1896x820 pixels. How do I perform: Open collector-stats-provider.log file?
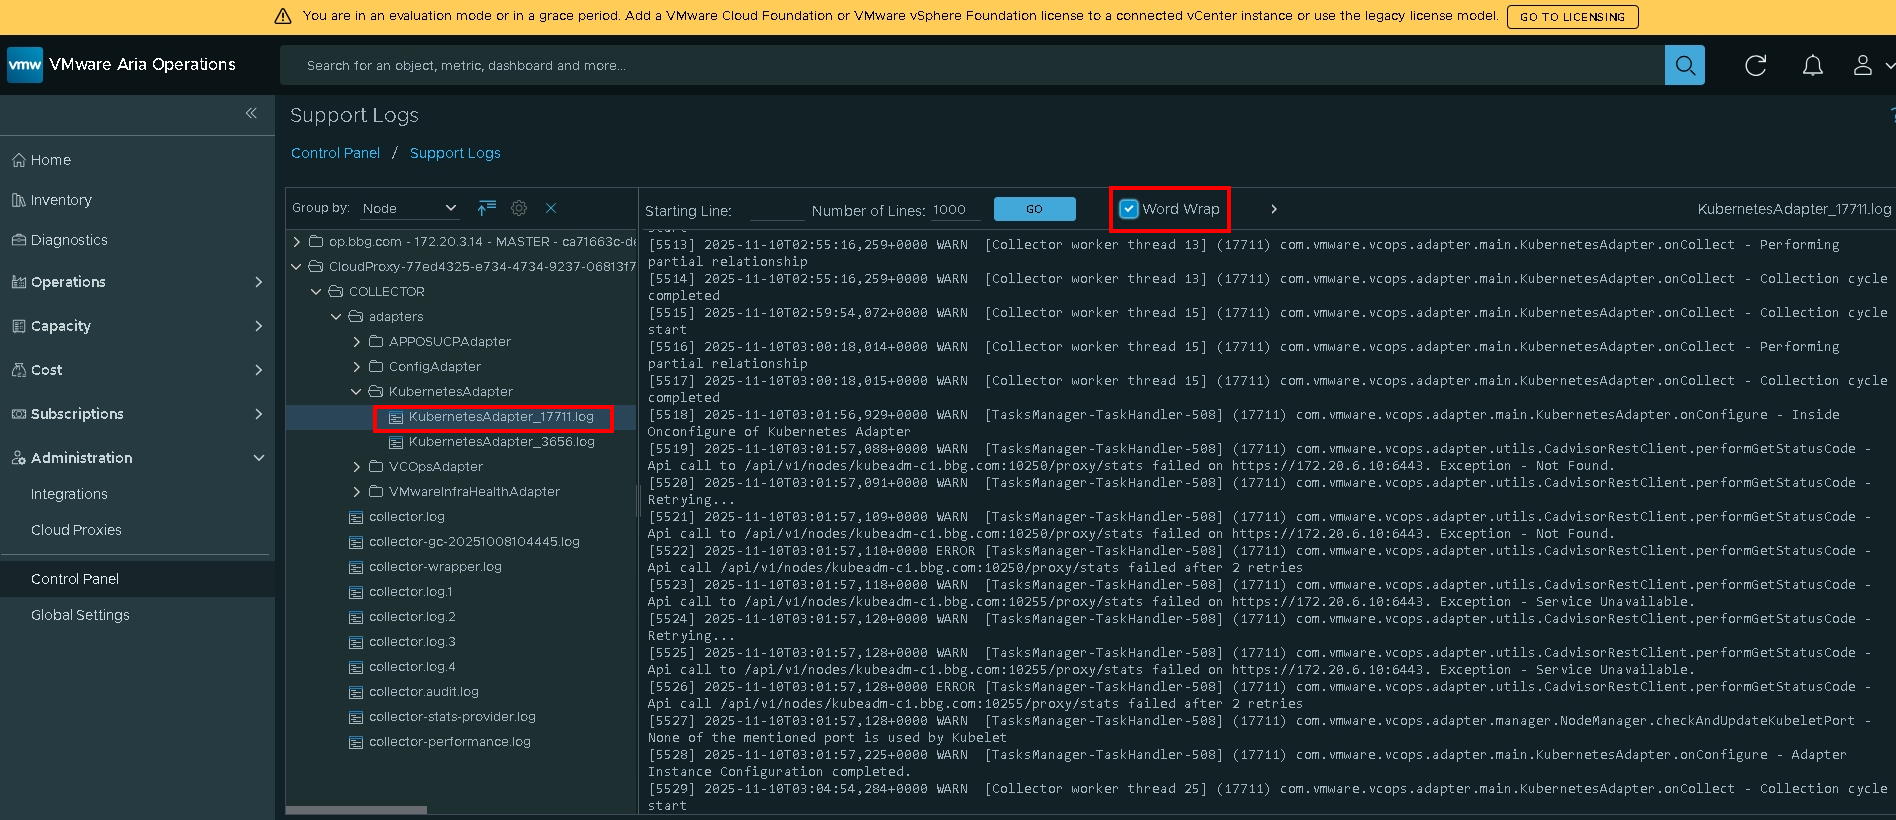(x=452, y=717)
